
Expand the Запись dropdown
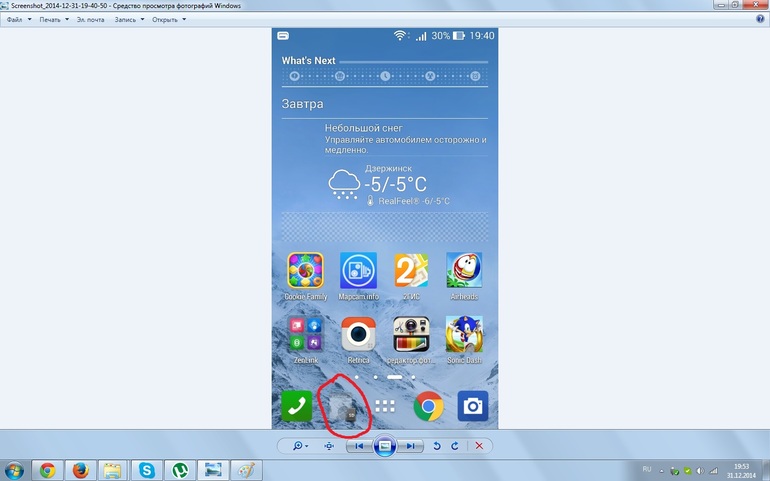[128, 19]
